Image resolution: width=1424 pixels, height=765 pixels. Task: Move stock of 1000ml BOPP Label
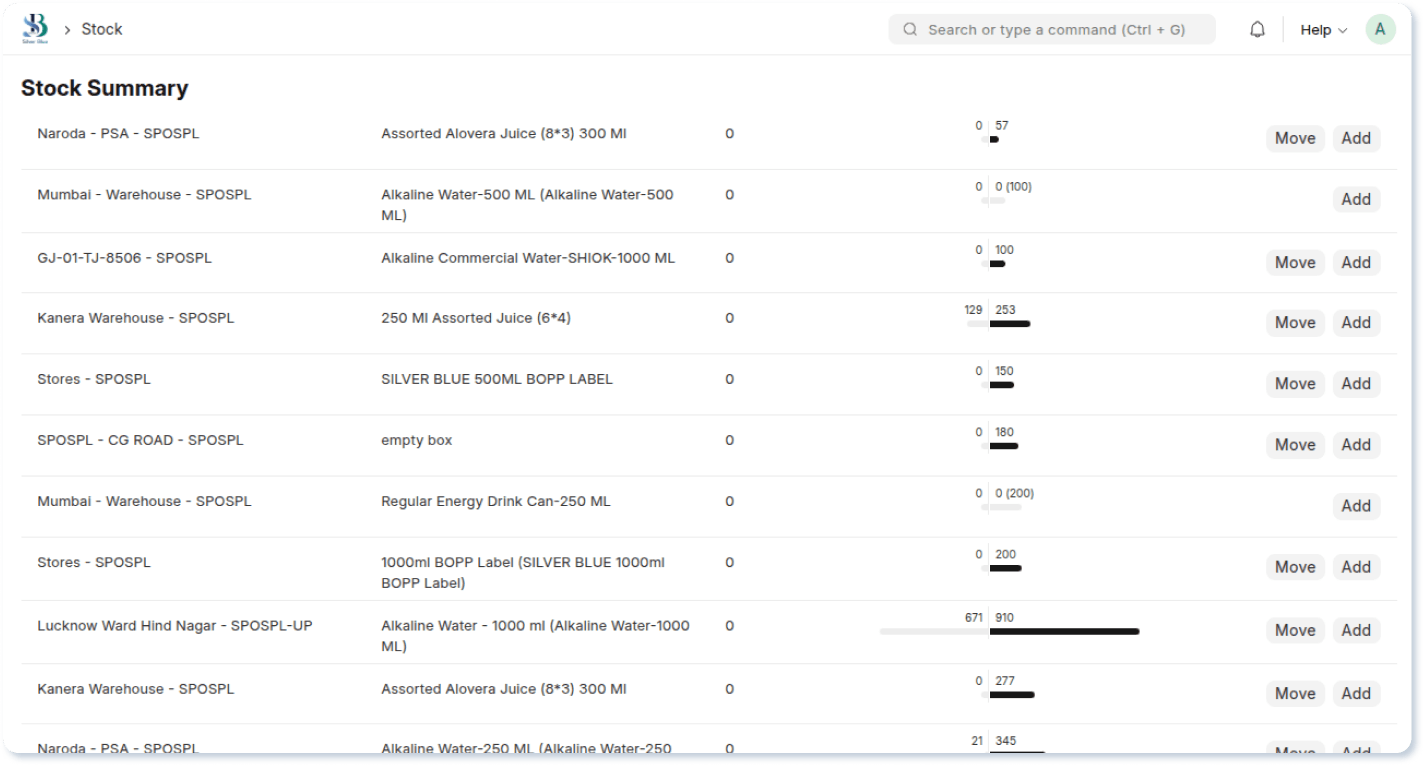click(x=1294, y=567)
